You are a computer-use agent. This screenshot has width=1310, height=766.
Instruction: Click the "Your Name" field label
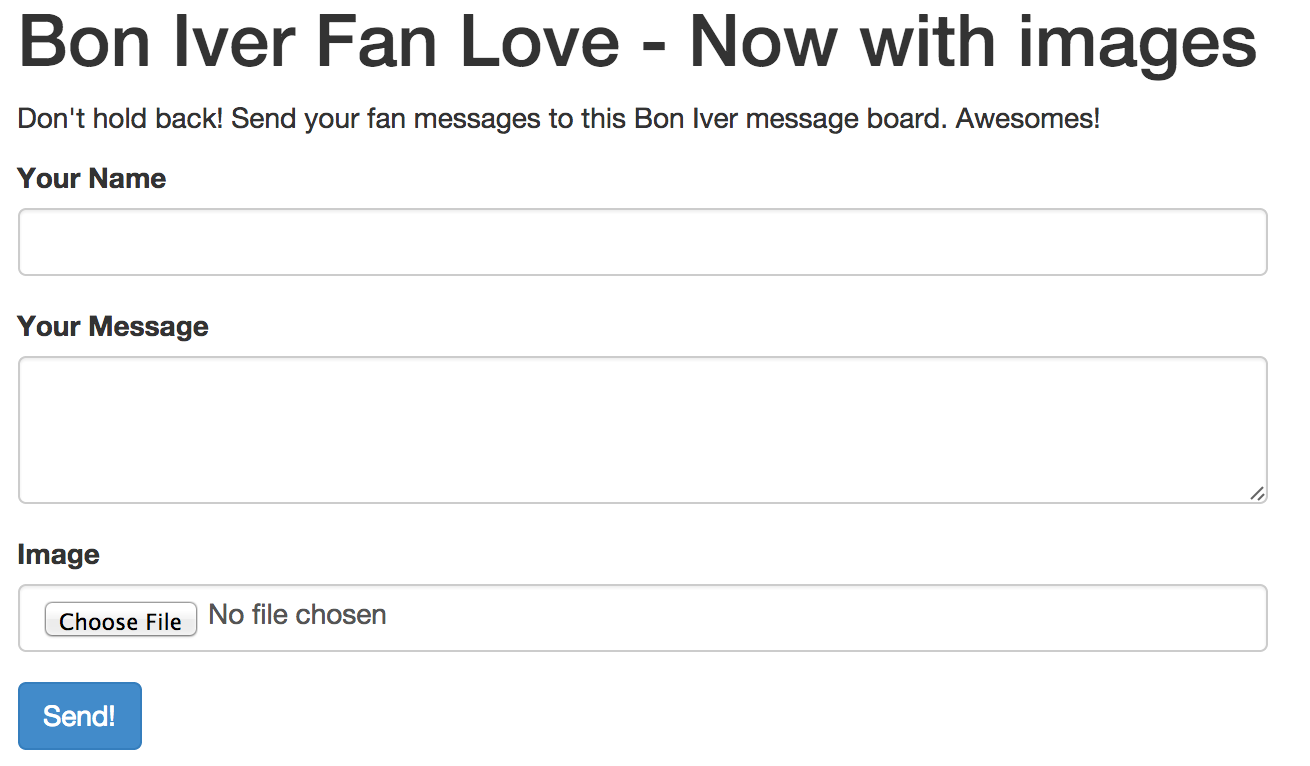[92, 179]
